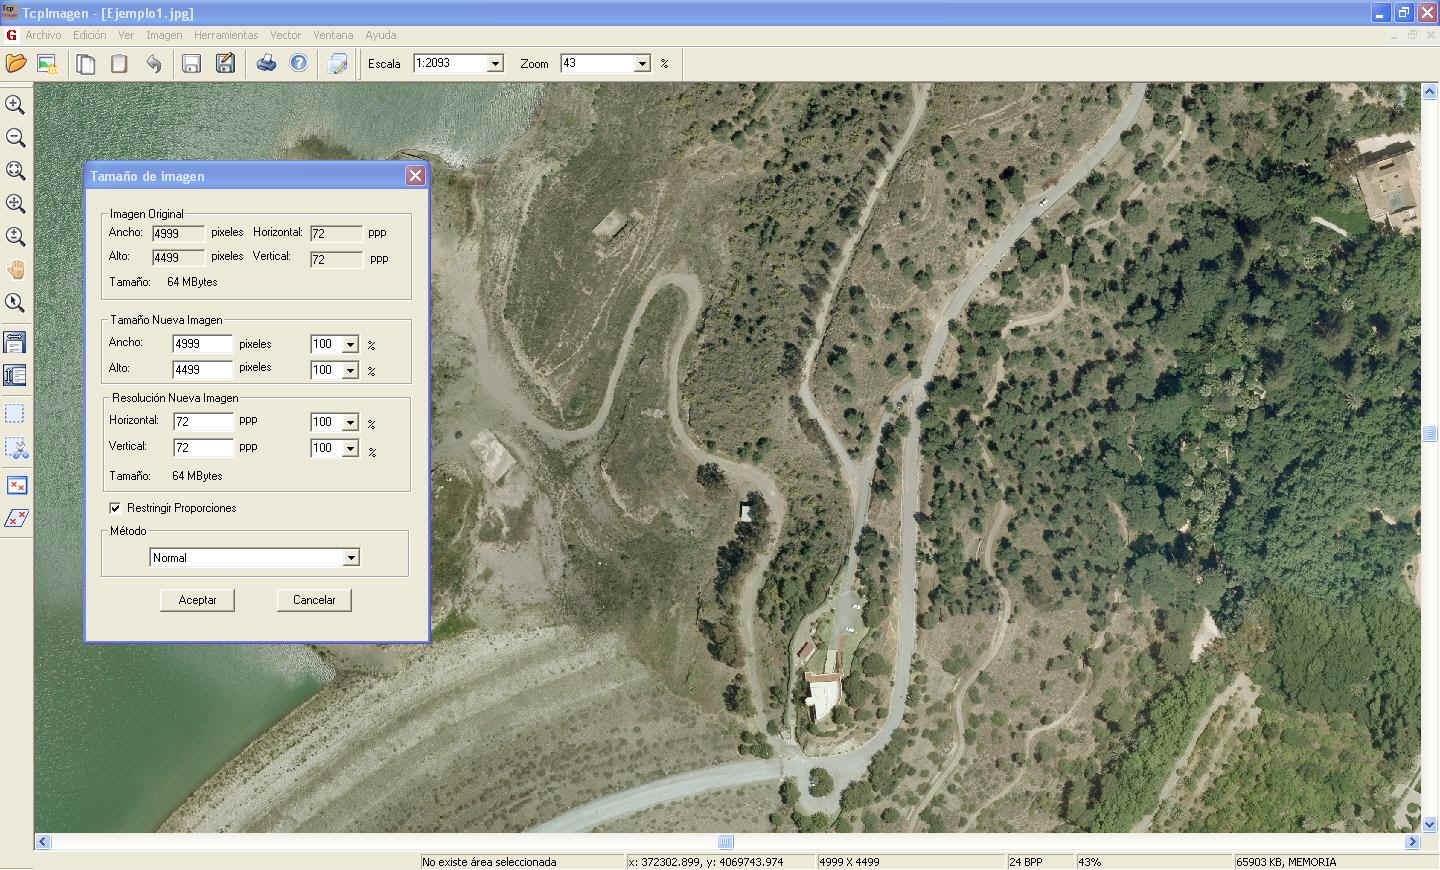Open help with the question mark icon
Viewport: 1440px width, 870px height.
298,64
